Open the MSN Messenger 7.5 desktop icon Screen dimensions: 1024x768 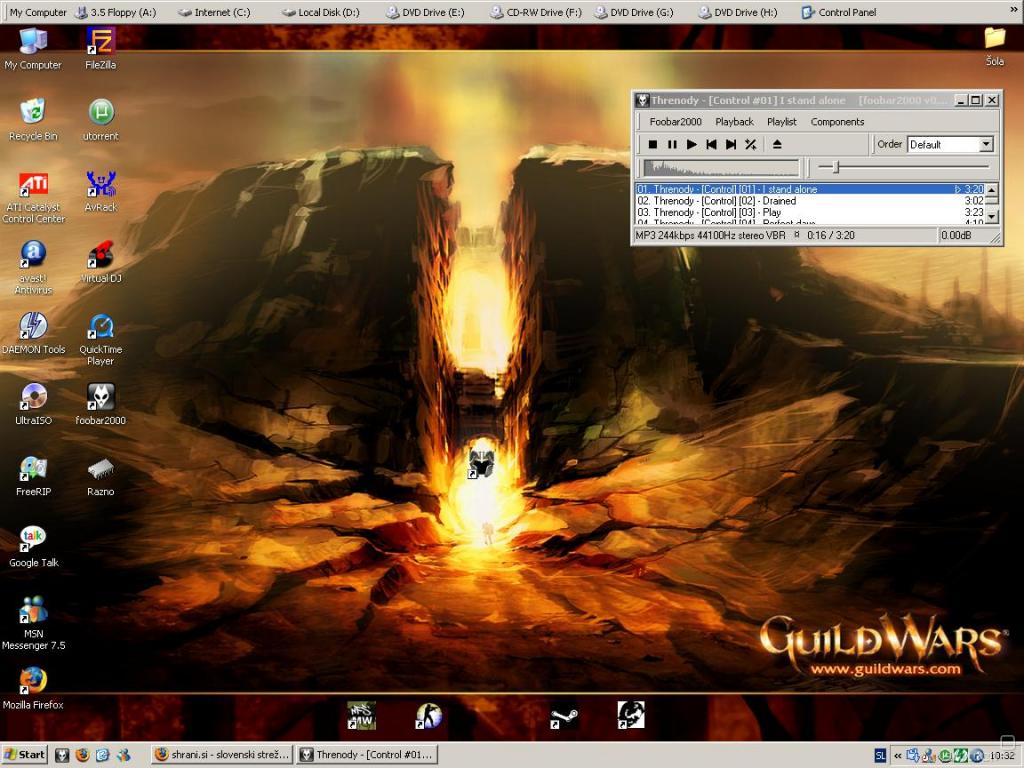(33, 622)
